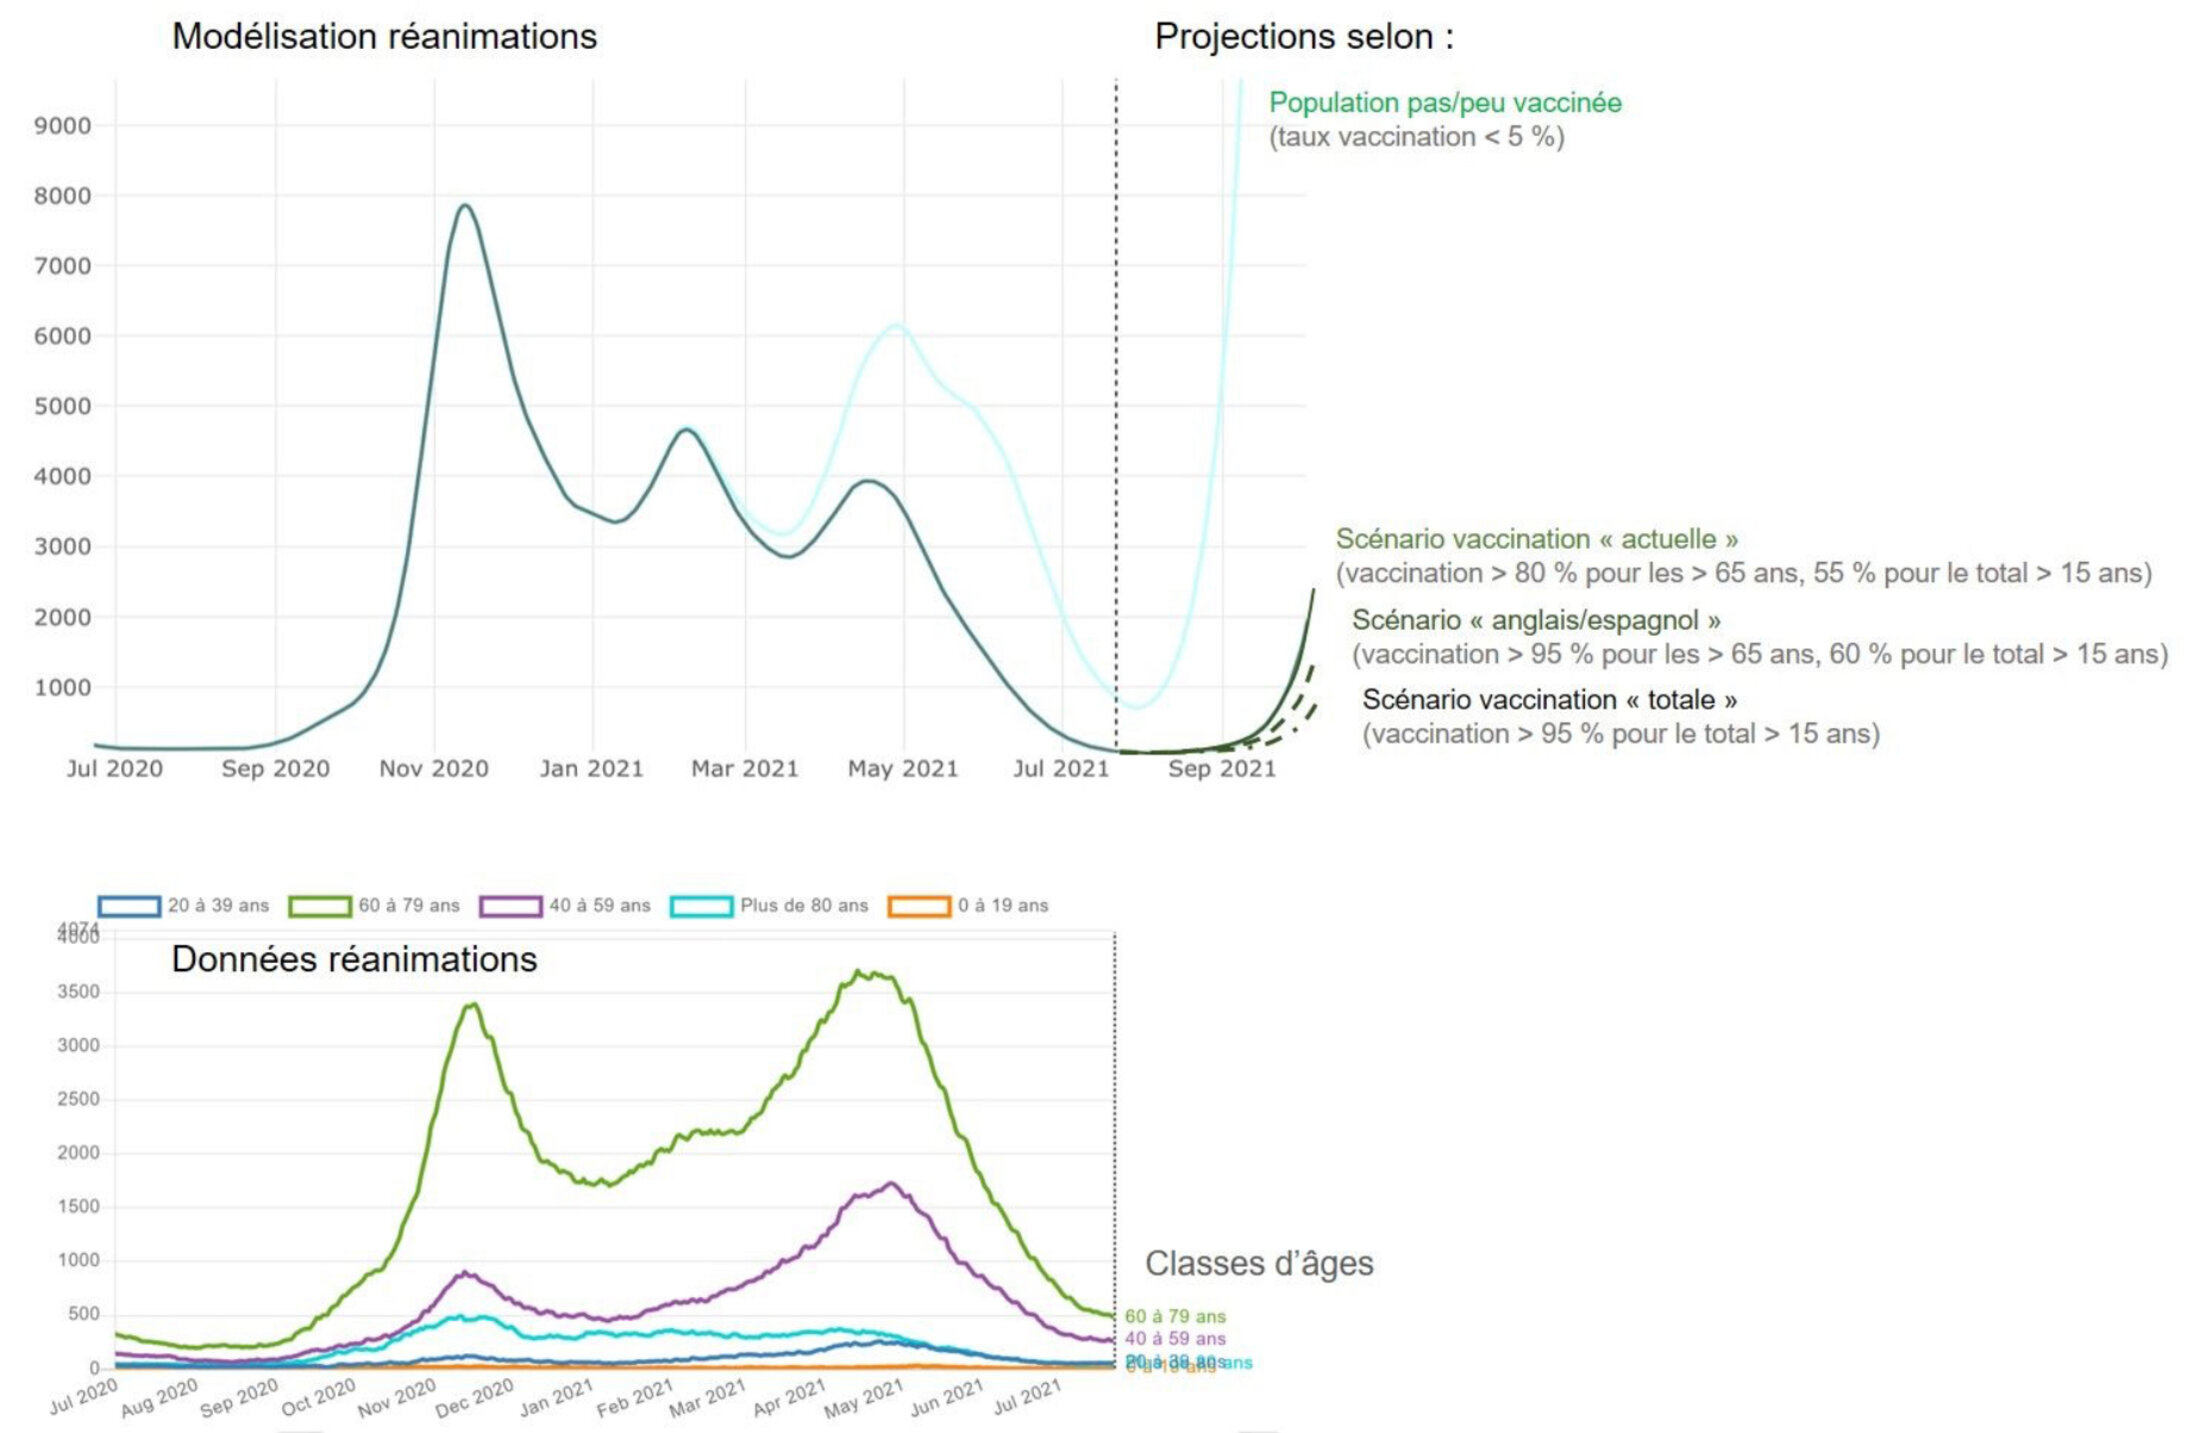Click the May 2021 tick on bottom chart
Image resolution: width=2200 pixels, height=1433 pixels.
[x=864, y=1398]
